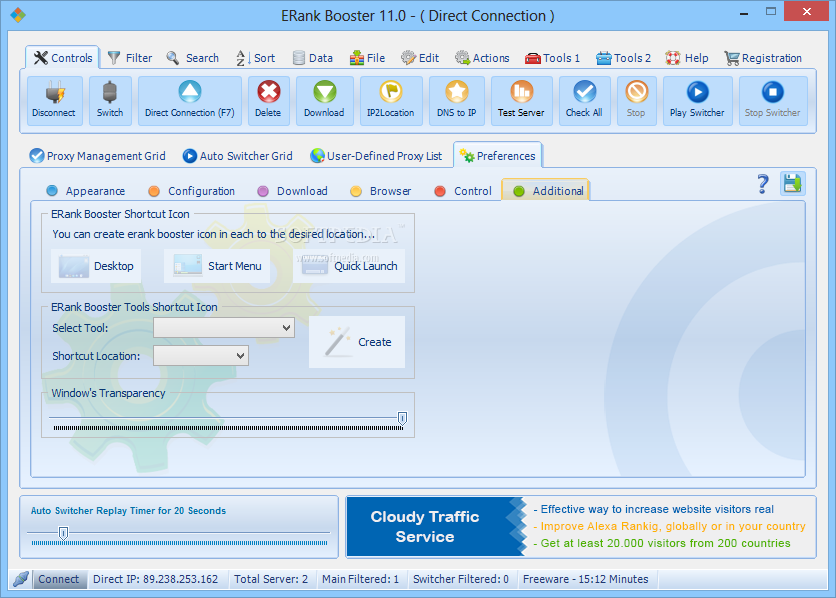Open the Tools 1 tab
The height and width of the screenshot is (598, 836).
point(552,58)
